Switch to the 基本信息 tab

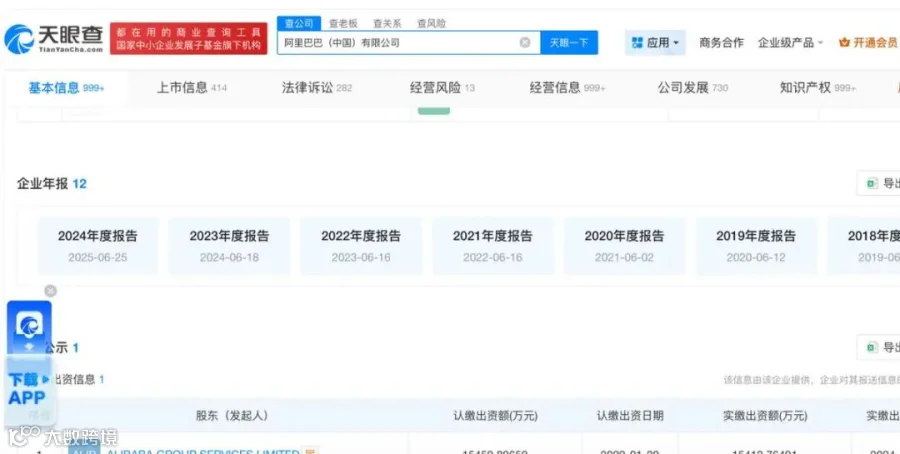coord(67,88)
